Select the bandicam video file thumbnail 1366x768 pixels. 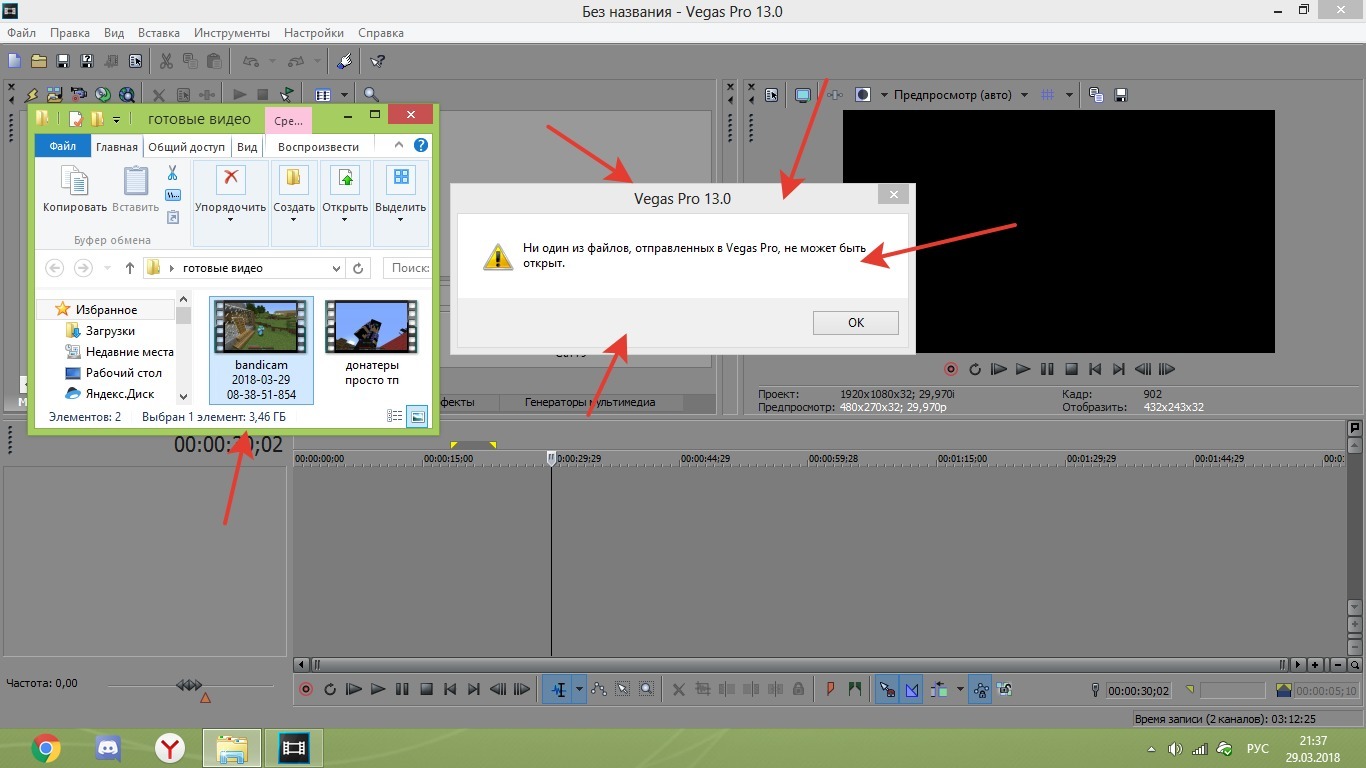click(262, 350)
